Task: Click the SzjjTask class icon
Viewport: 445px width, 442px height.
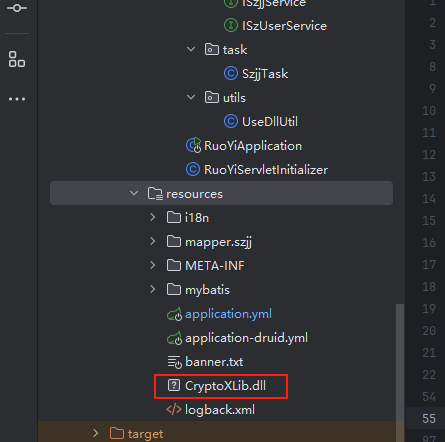Action: click(231, 74)
